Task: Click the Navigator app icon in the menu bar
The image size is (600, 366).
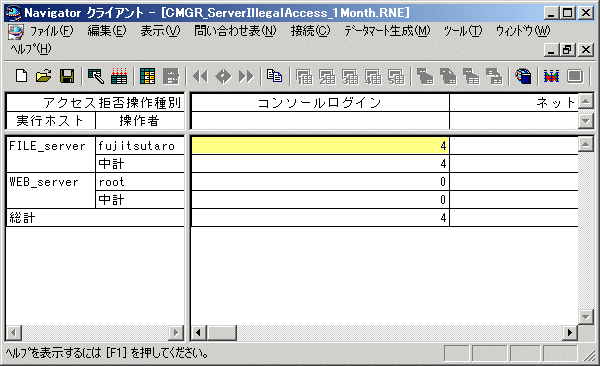Action: tap(16, 32)
